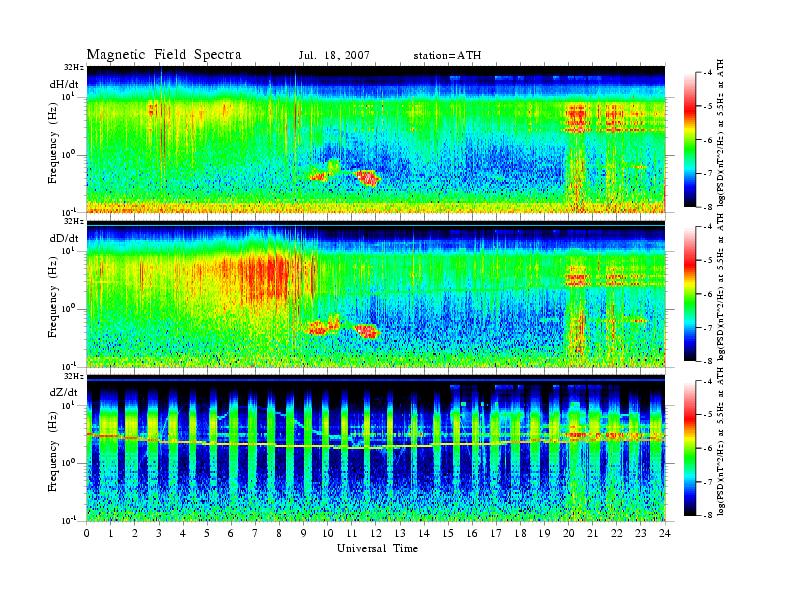
Task: Click the "32Hz" label above the dZ/dt panel
Action: [x=74, y=376]
